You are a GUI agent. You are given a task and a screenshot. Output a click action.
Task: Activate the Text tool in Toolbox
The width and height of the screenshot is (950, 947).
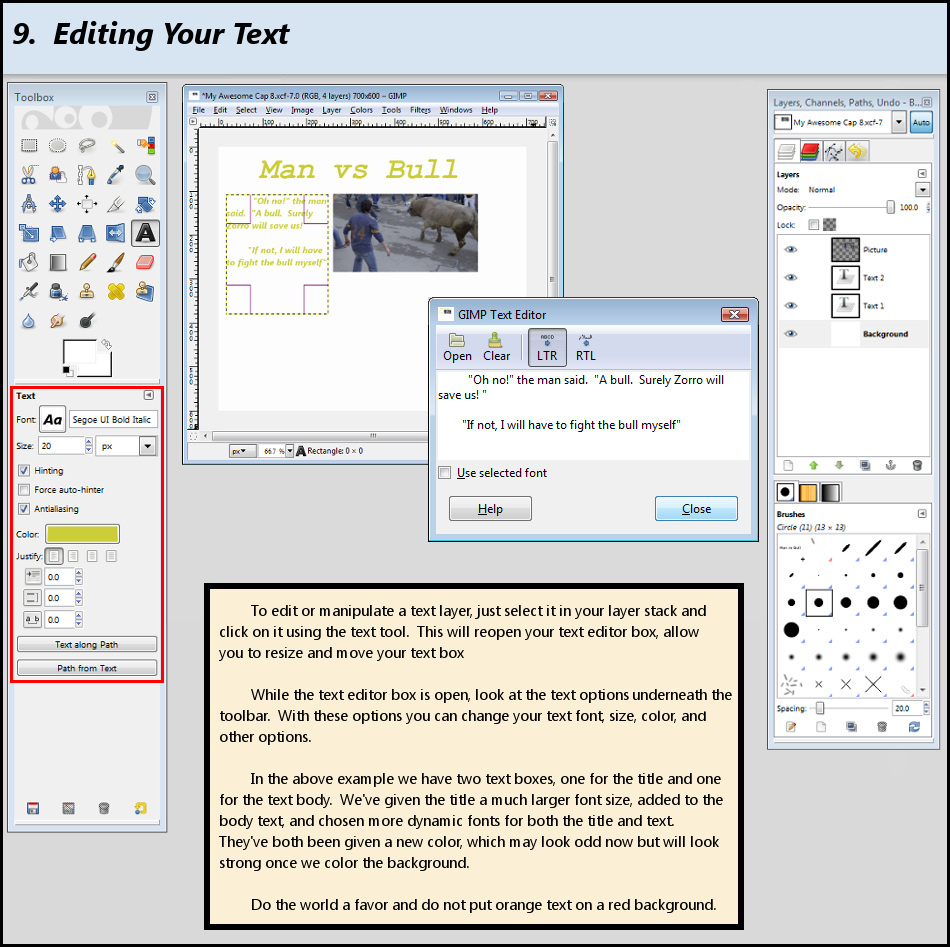coord(145,233)
